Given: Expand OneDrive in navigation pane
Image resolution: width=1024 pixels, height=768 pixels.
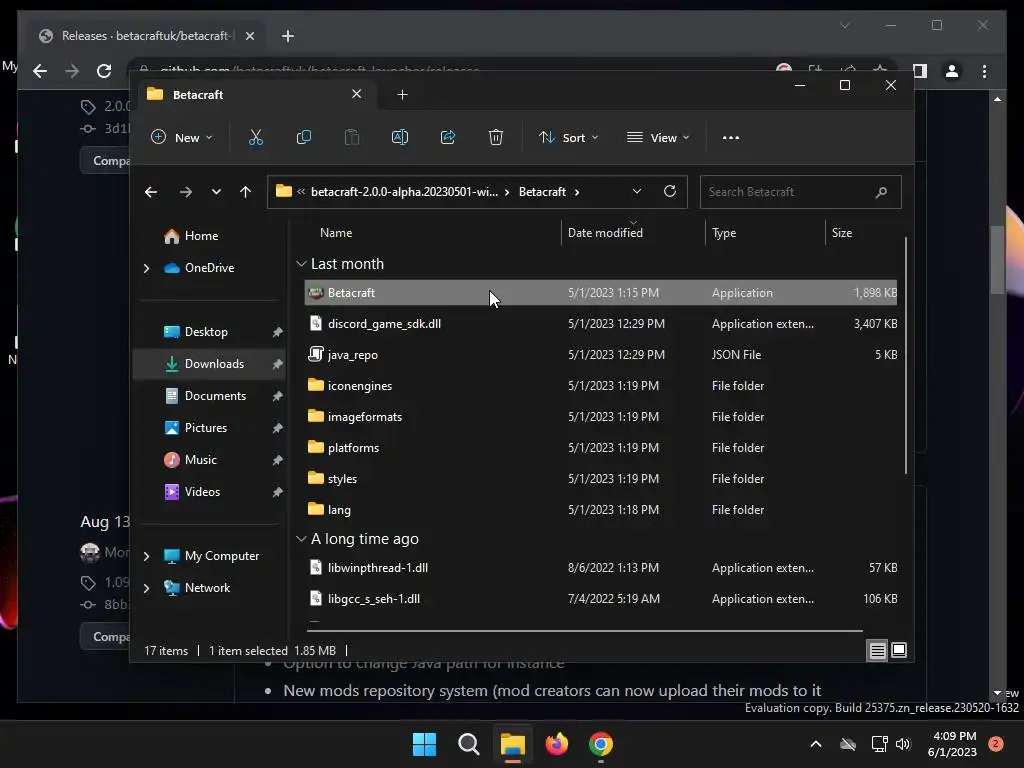Looking at the screenshot, I should [x=146, y=268].
